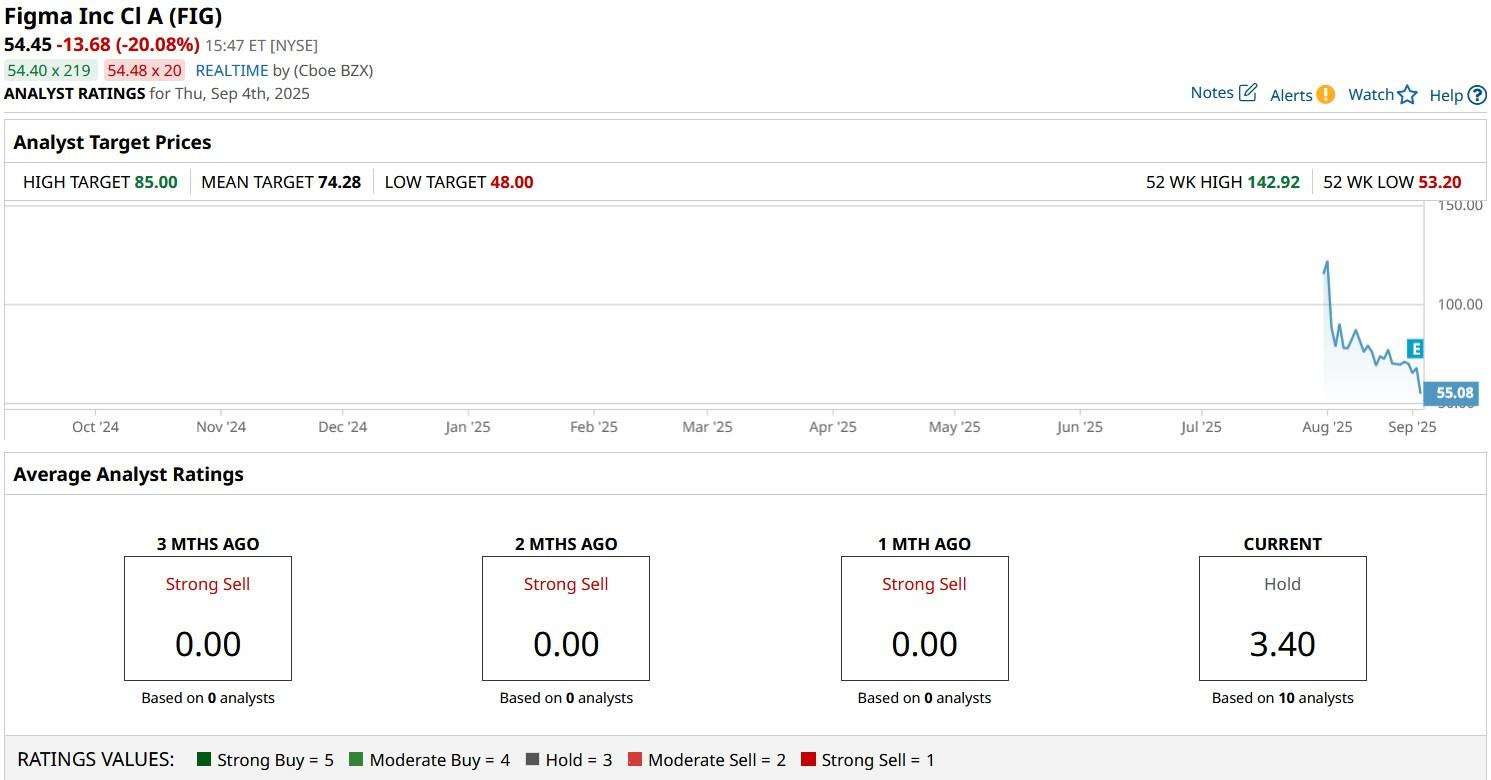Screen dimensions: 1491x780
Task: Click the 'Strong Sell = 1' legend text
Action: [878, 760]
